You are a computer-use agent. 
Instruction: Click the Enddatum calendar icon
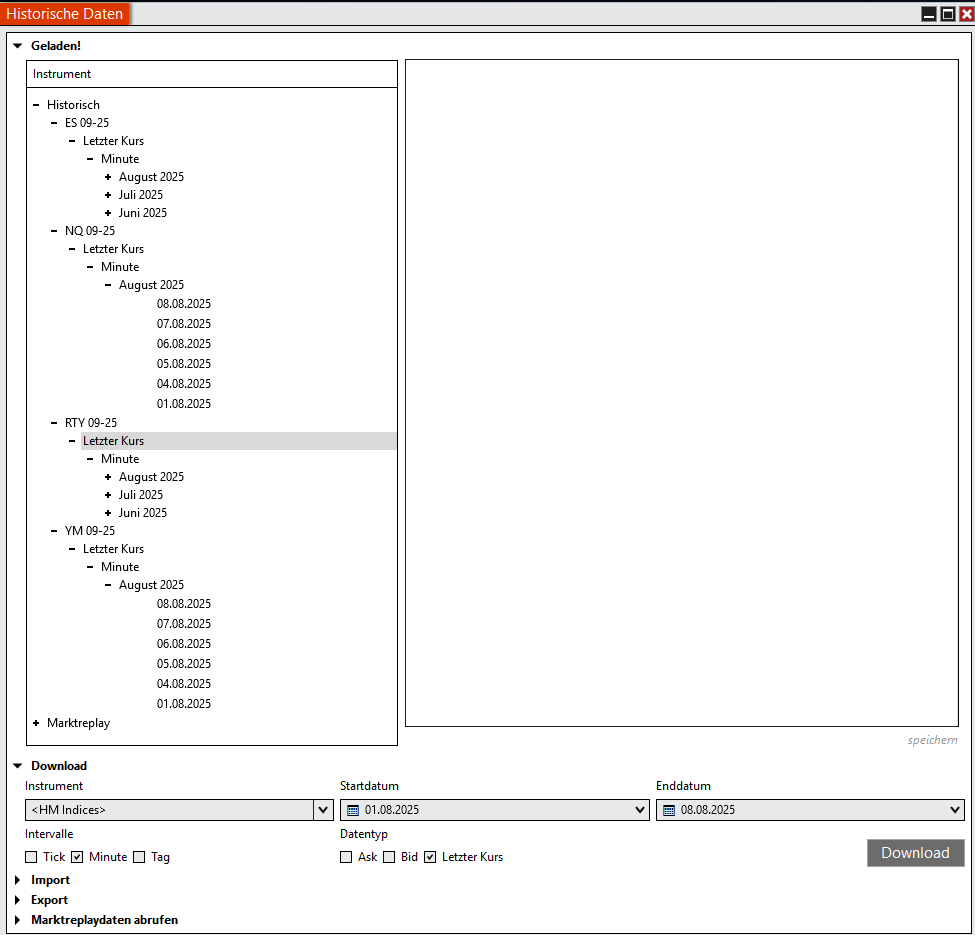[x=669, y=810]
